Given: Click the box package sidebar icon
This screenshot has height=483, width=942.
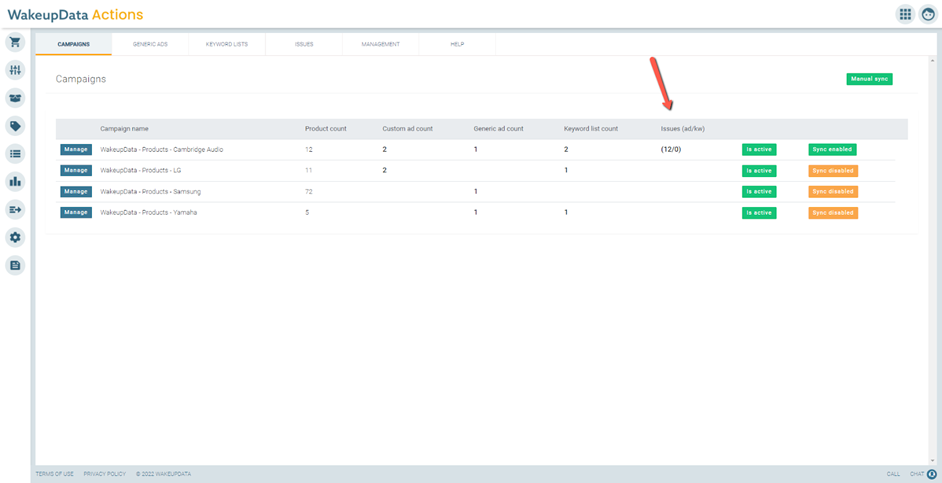Looking at the screenshot, I should [x=15, y=98].
